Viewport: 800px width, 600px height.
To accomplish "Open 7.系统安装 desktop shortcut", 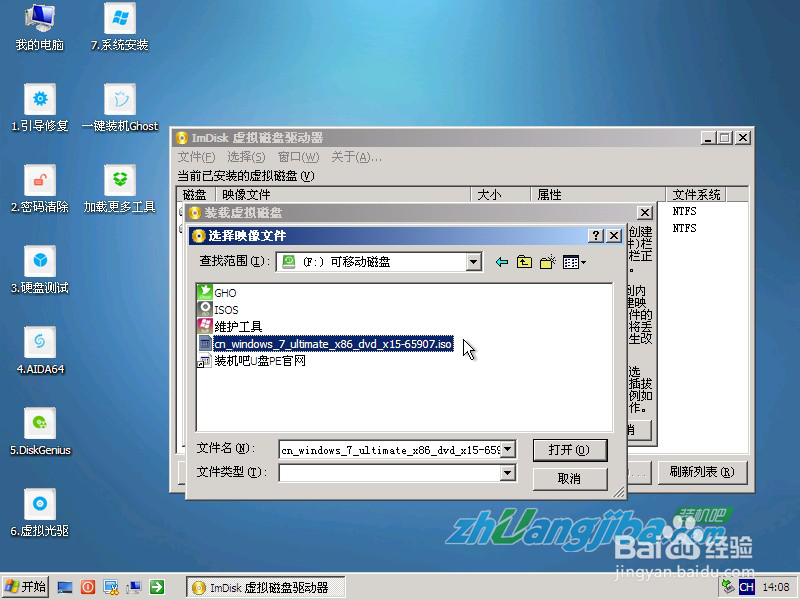I will [x=119, y=28].
